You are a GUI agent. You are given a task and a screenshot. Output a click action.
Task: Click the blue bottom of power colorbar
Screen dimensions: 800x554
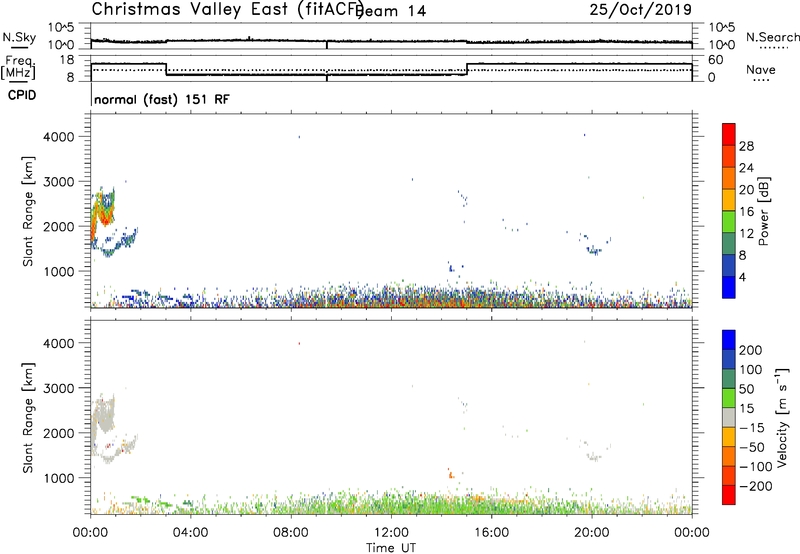click(729, 287)
